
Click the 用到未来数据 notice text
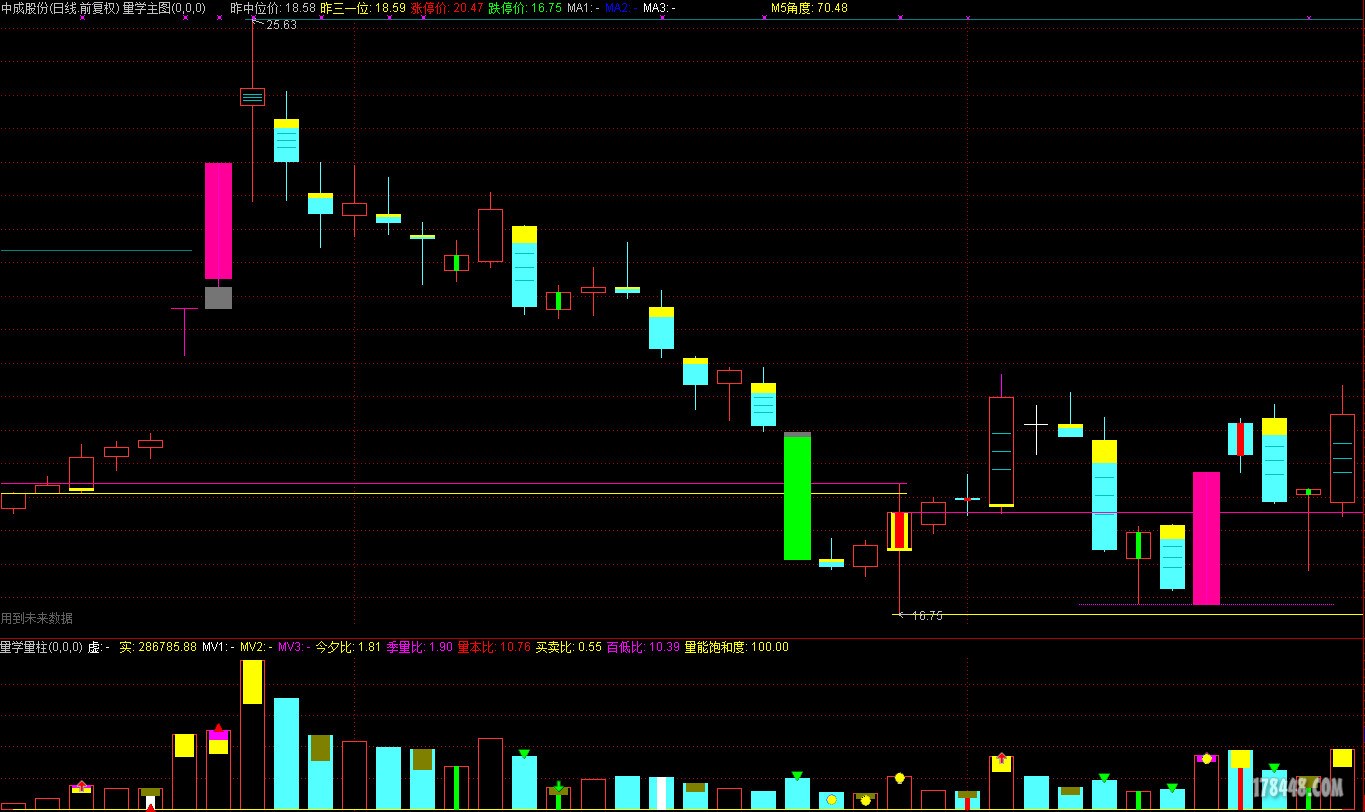click(x=36, y=619)
